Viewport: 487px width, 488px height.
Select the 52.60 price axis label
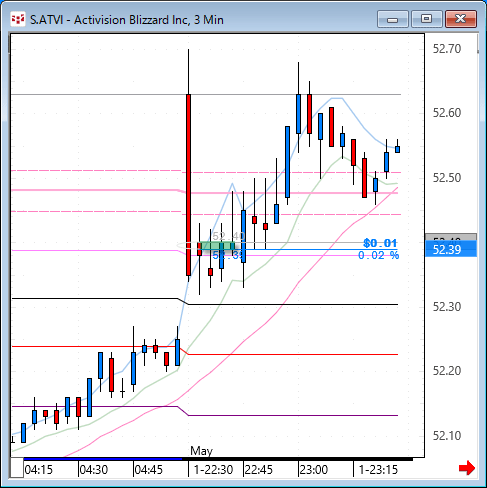point(447,113)
